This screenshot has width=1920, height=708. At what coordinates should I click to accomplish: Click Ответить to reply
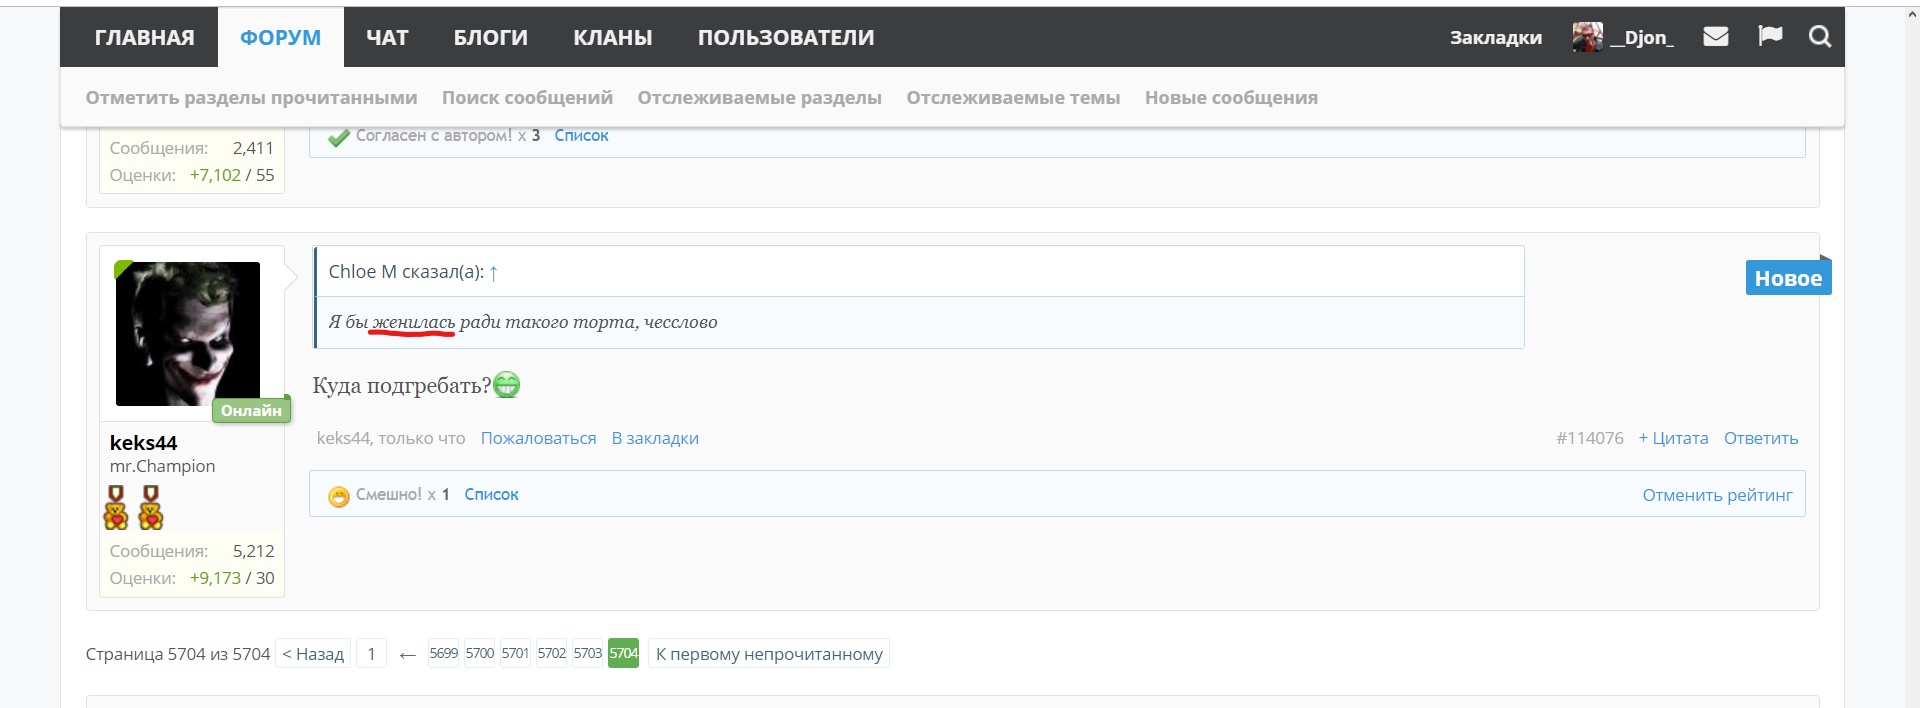coord(1761,438)
